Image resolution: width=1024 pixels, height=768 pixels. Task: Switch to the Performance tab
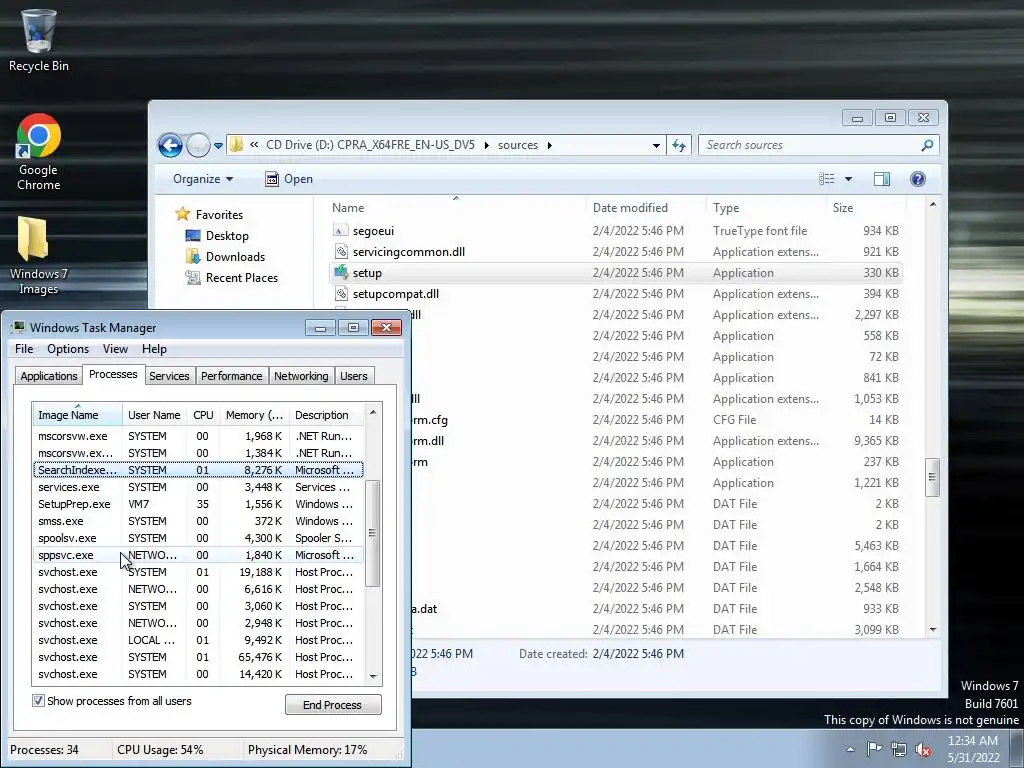231,376
